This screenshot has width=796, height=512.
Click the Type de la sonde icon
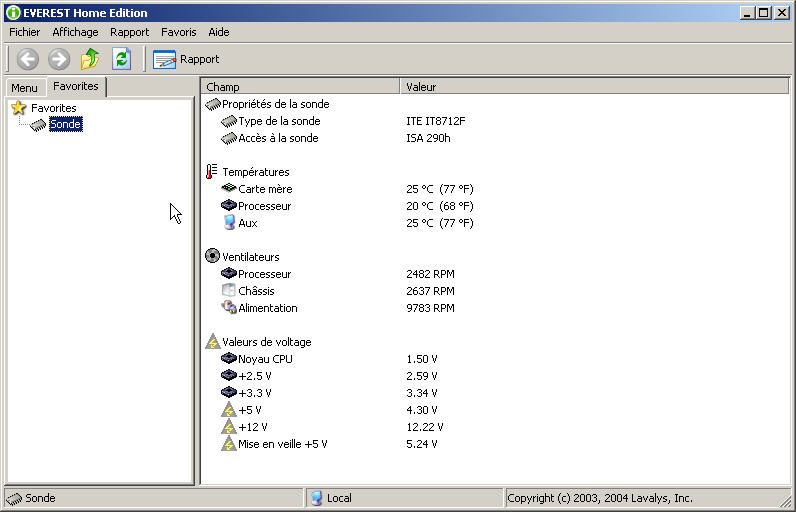point(229,121)
